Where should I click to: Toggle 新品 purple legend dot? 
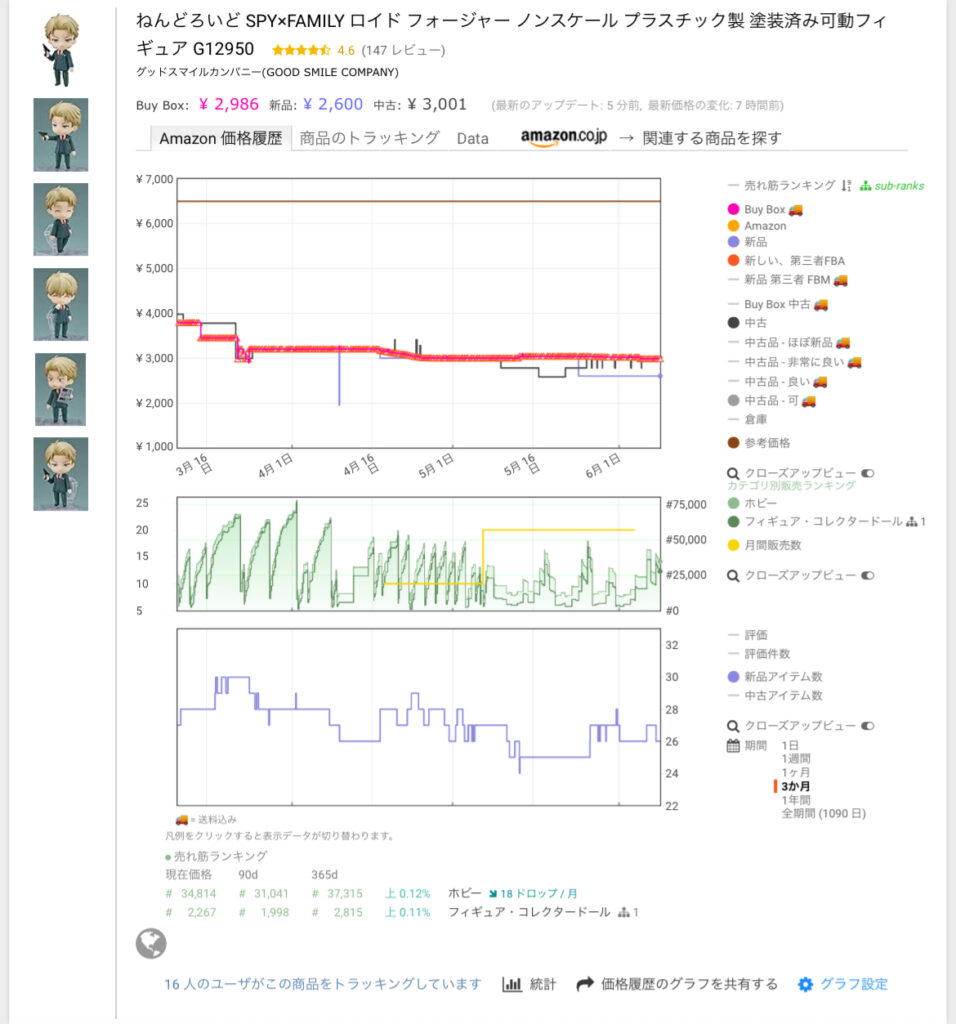(x=733, y=242)
